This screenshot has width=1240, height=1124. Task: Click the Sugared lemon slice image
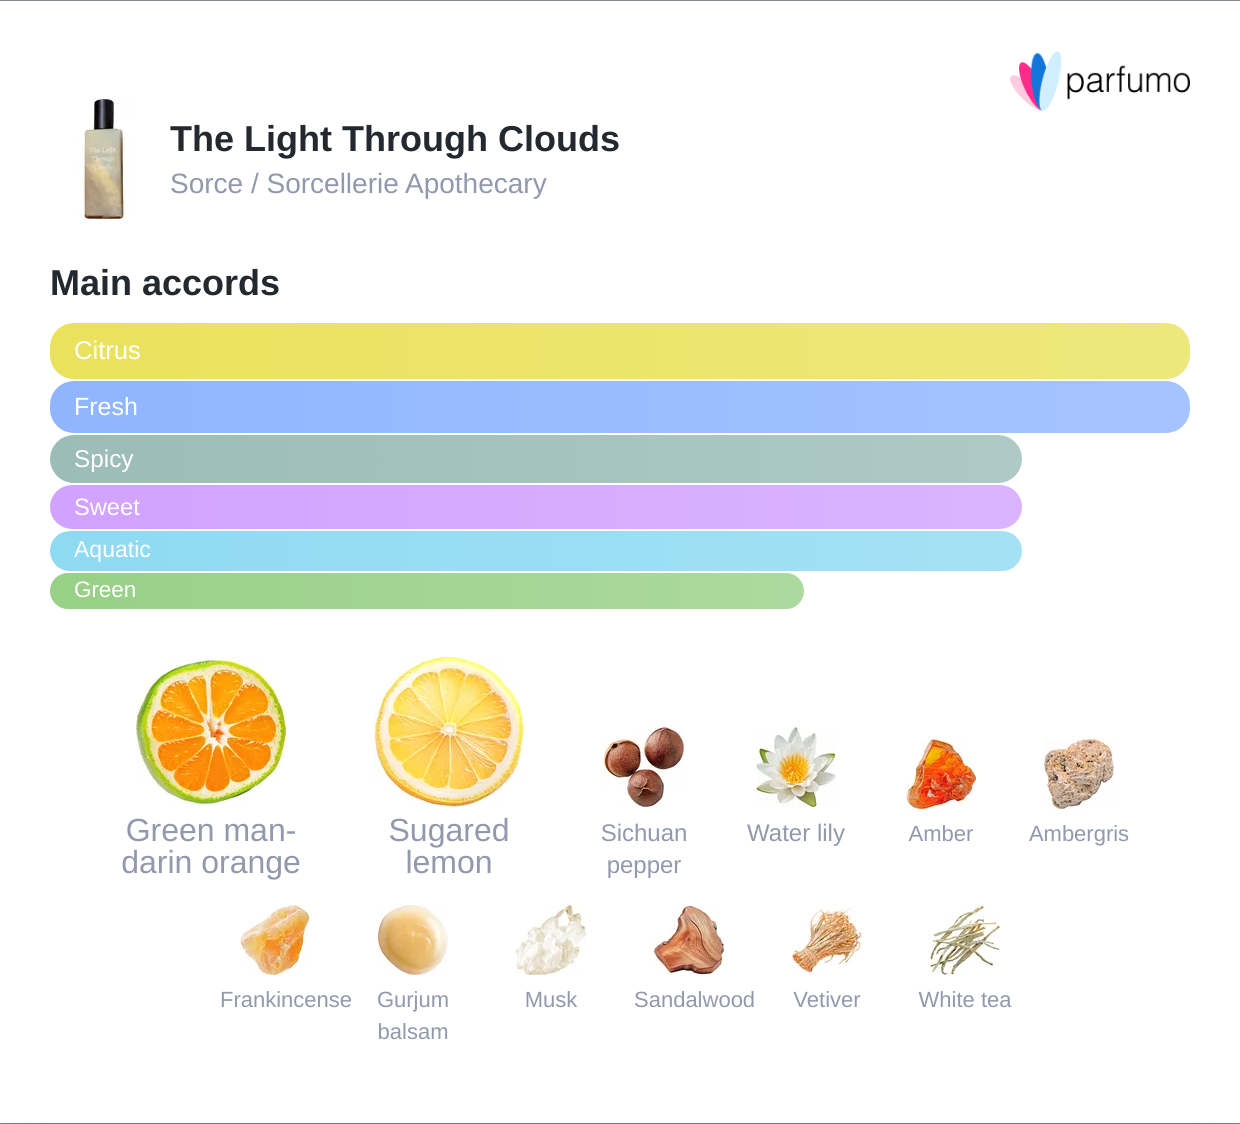[449, 731]
